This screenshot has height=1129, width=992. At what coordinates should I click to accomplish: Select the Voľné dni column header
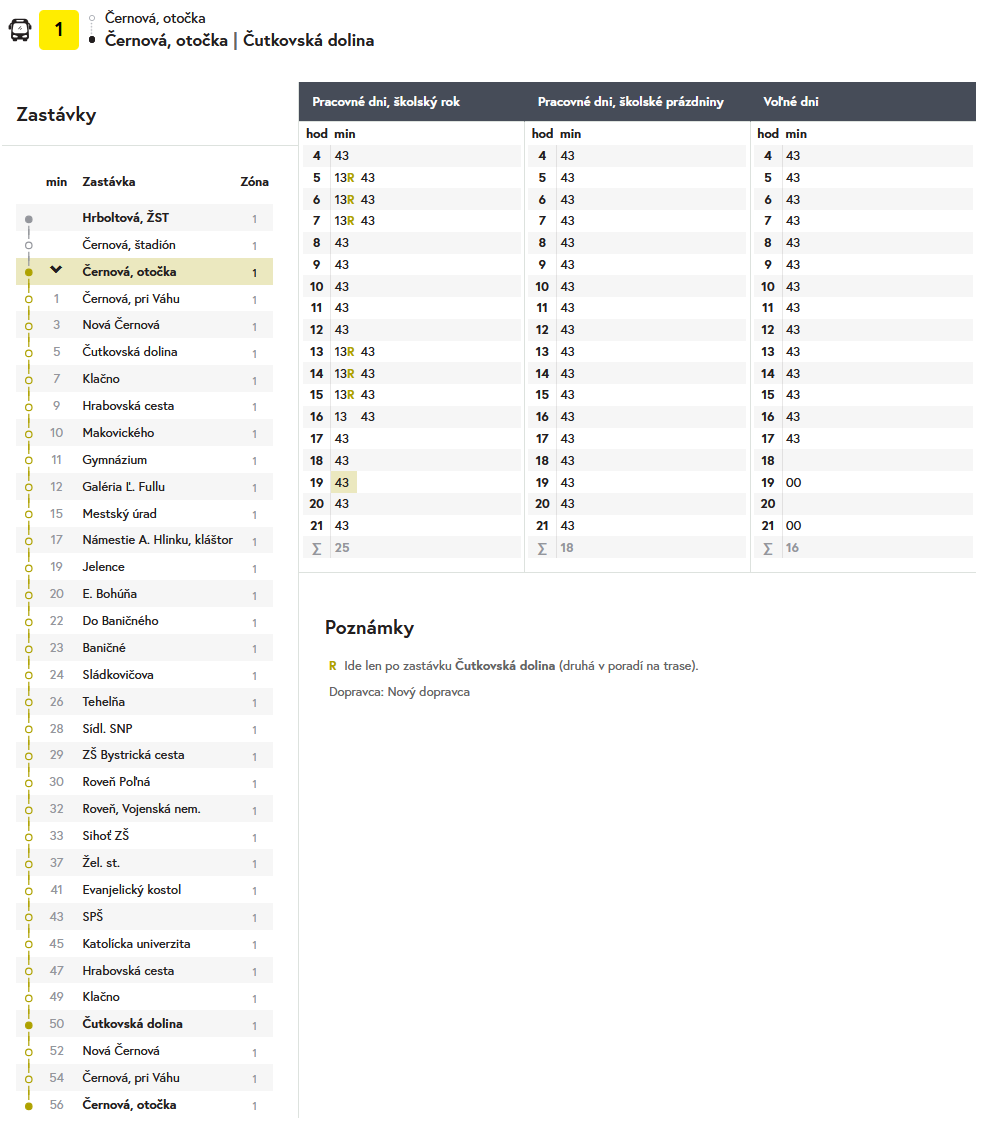coord(791,102)
